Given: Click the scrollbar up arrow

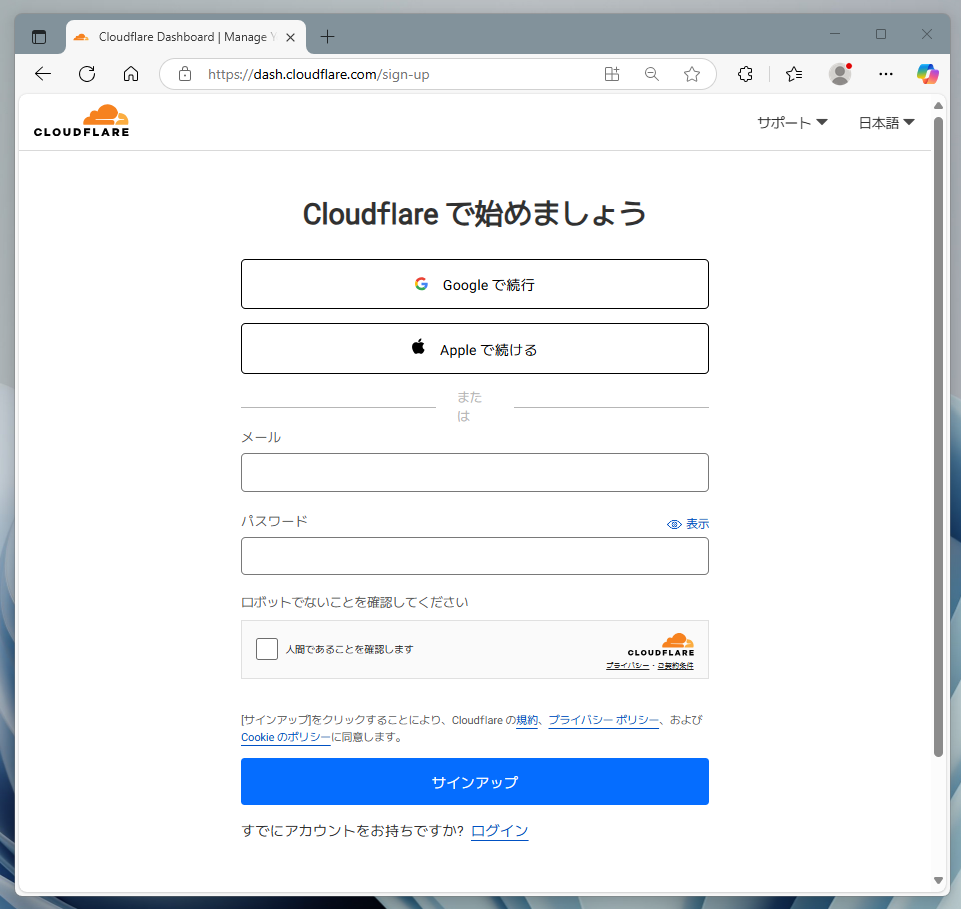Looking at the screenshot, I should (x=938, y=105).
